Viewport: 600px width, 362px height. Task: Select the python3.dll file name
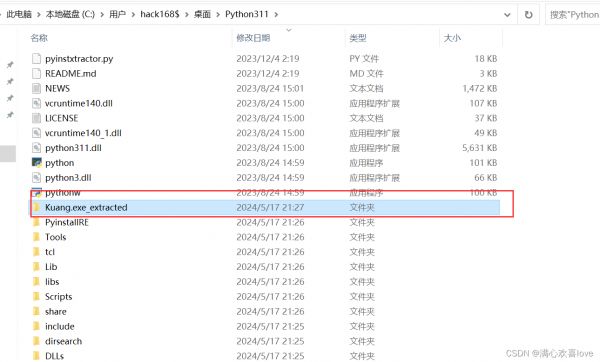68,178
